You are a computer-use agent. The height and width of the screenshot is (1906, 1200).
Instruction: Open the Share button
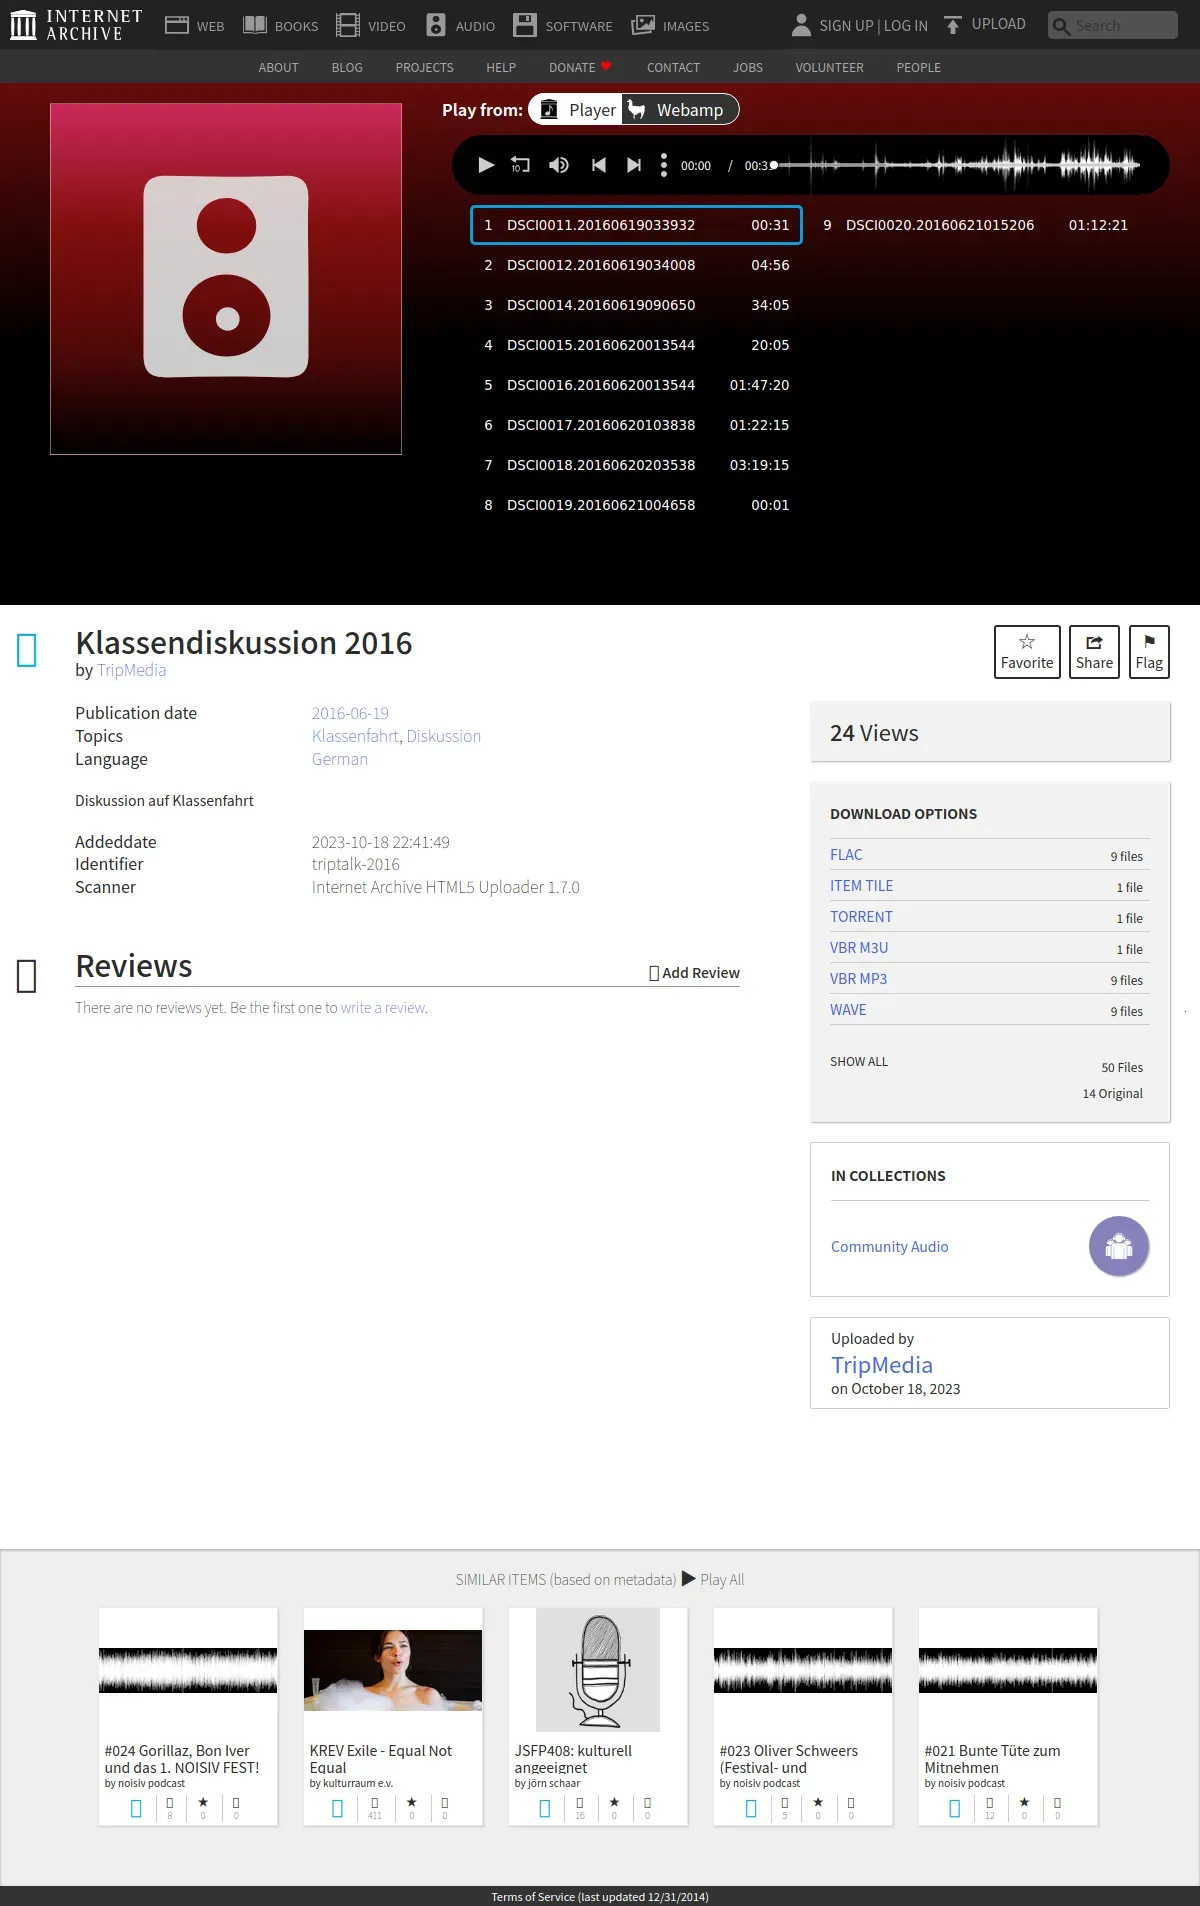tap(1094, 652)
